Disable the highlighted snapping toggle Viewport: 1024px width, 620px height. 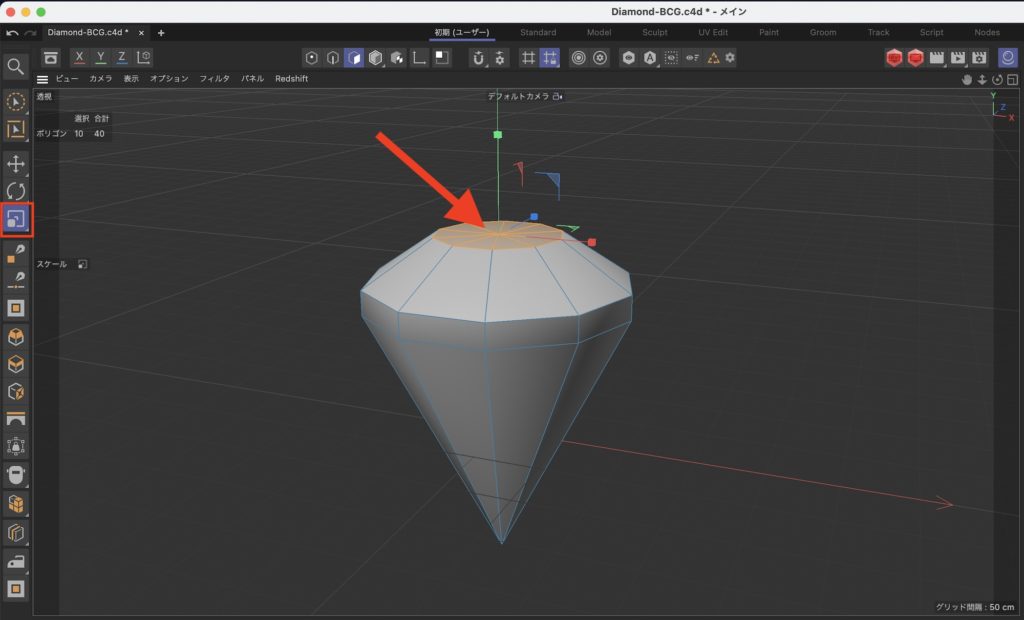(547, 58)
